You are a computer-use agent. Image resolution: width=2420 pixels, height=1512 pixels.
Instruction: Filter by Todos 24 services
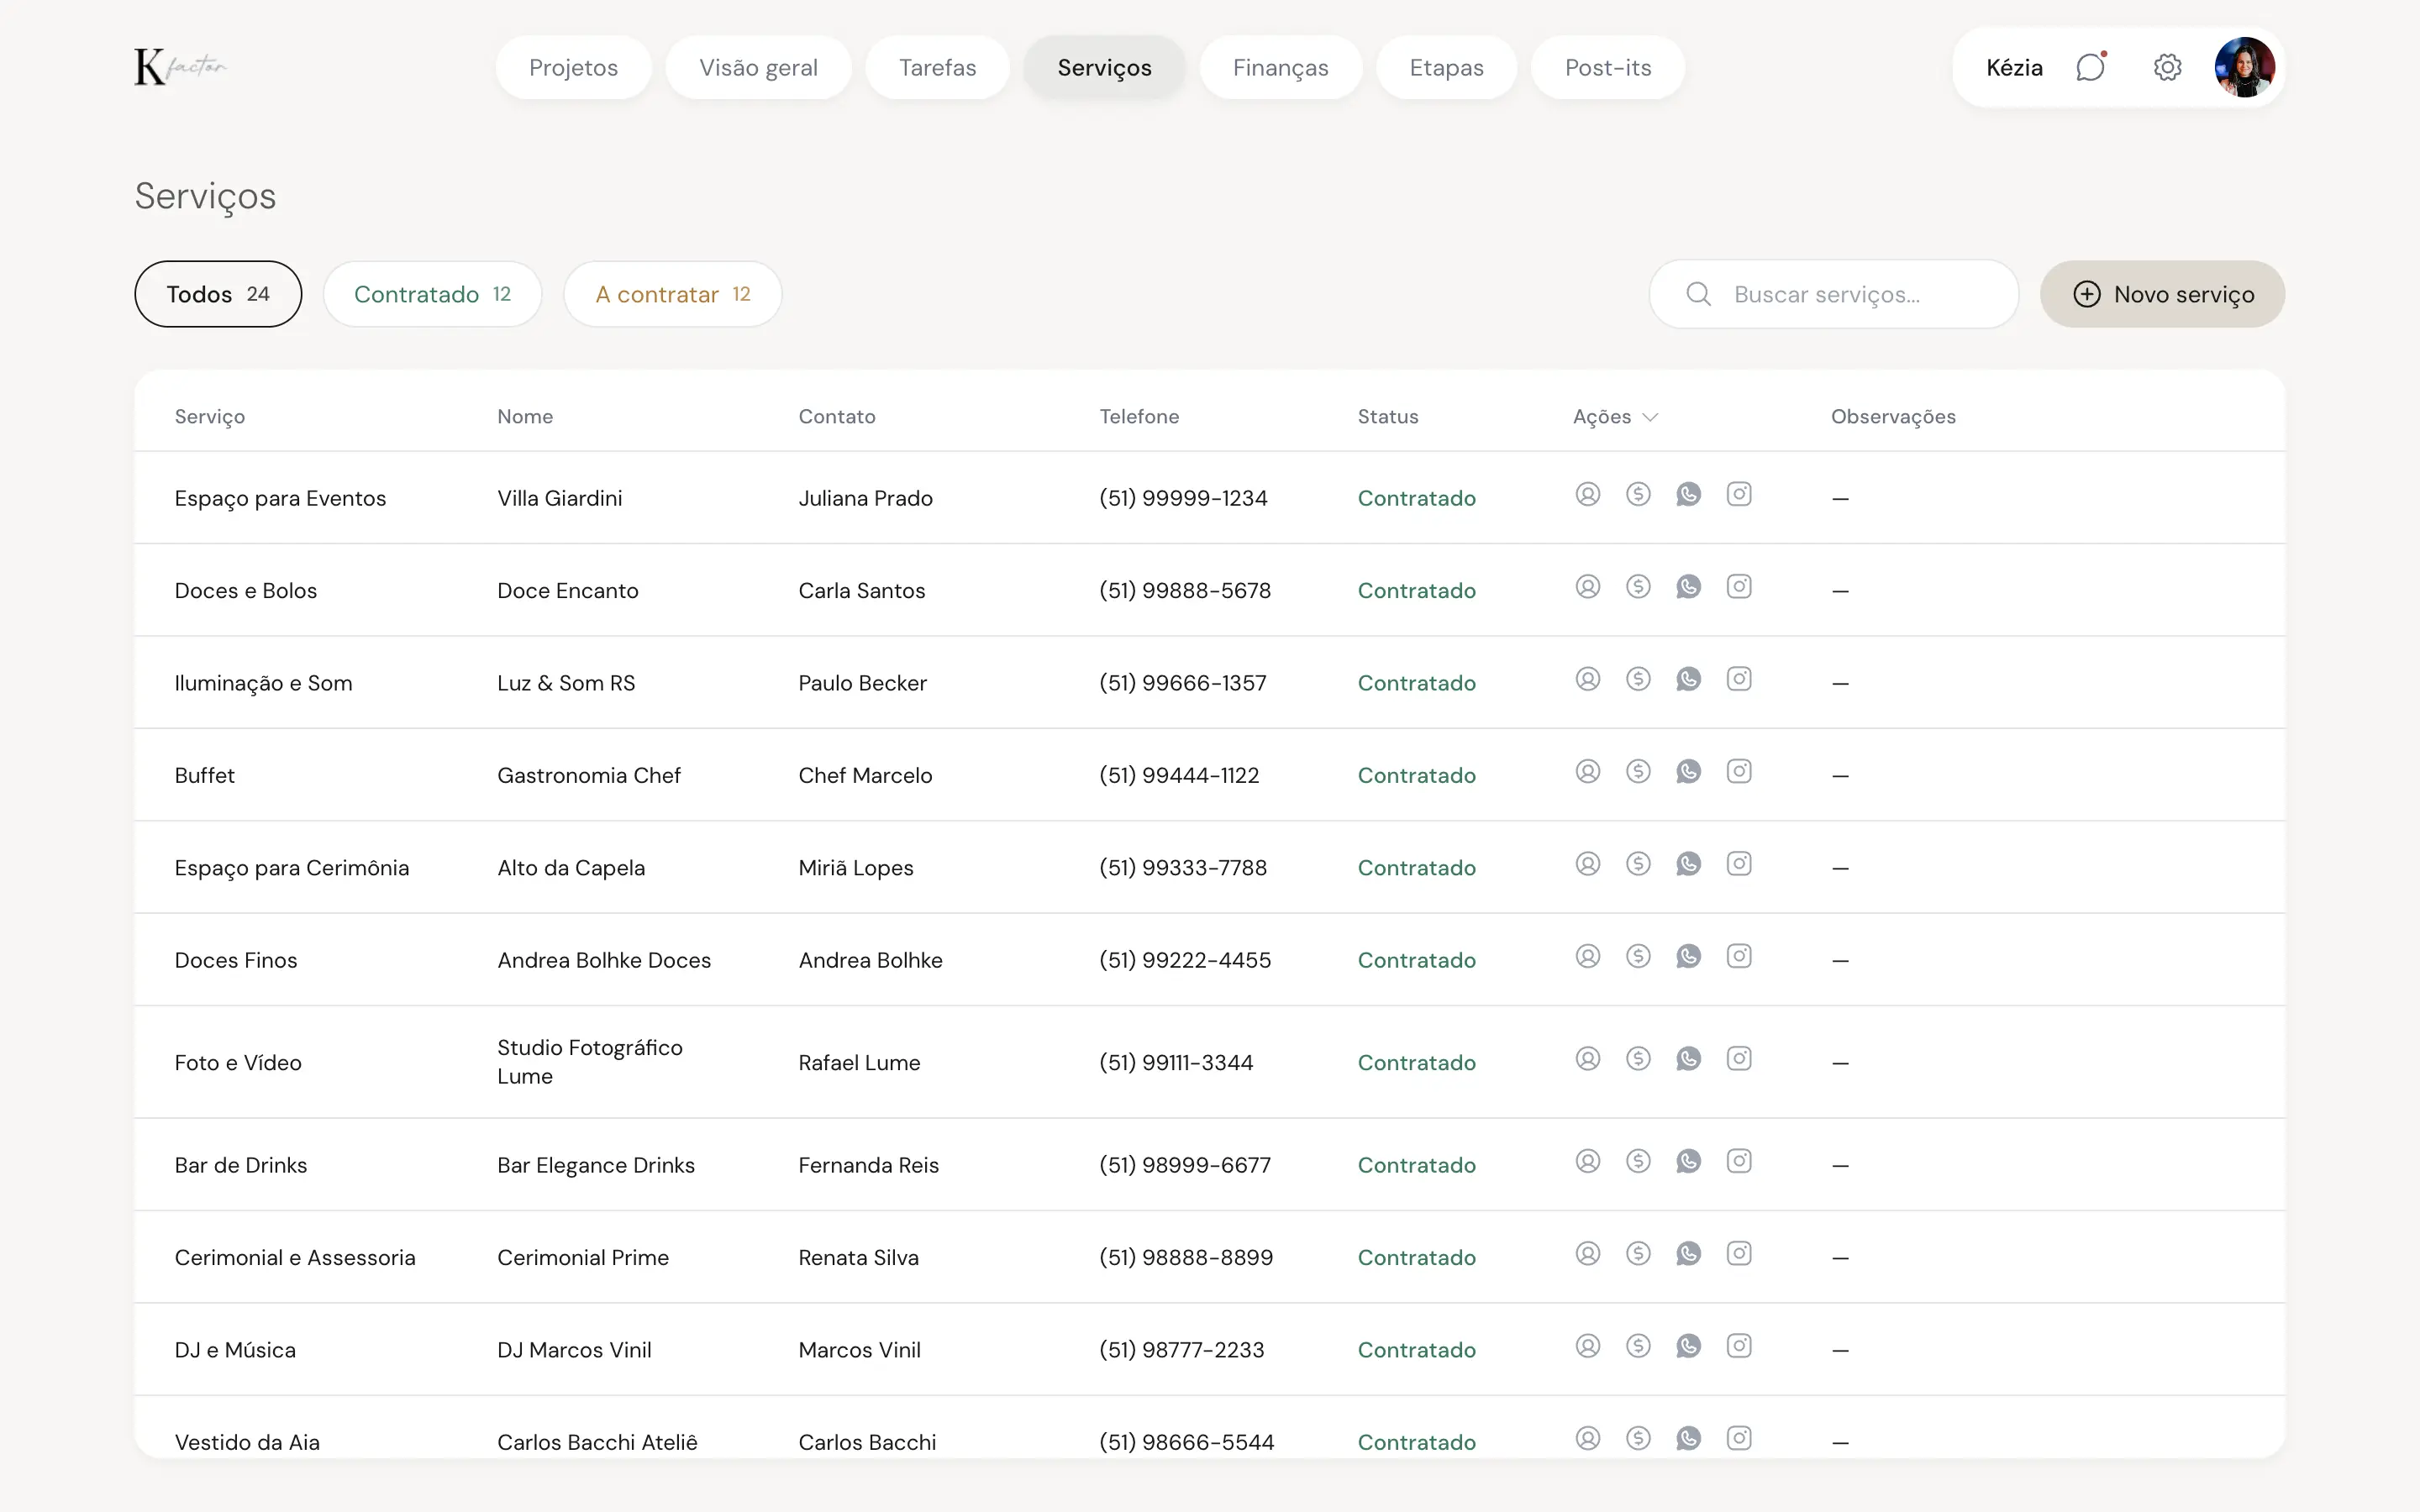click(218, 294)
